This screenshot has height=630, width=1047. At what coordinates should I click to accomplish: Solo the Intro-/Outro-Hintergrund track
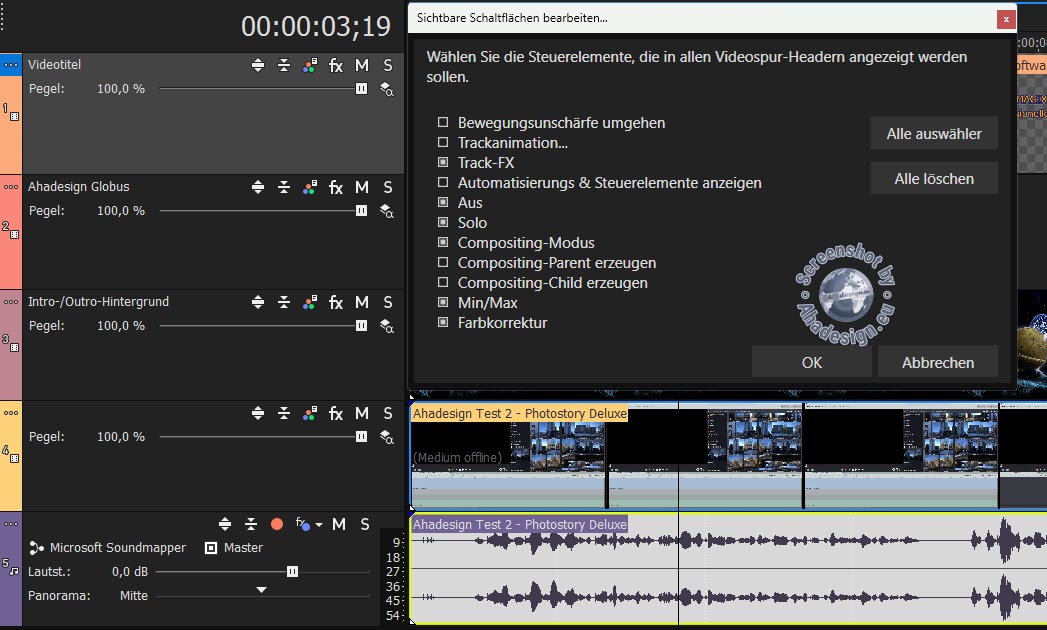pyautogui.click(x=388, y=303)
